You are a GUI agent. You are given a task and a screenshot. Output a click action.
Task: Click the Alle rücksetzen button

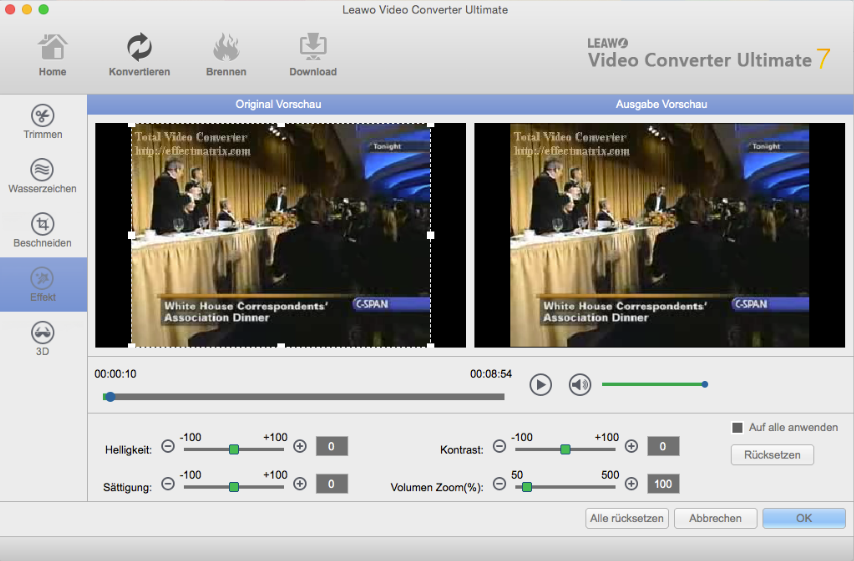point(627,518)
